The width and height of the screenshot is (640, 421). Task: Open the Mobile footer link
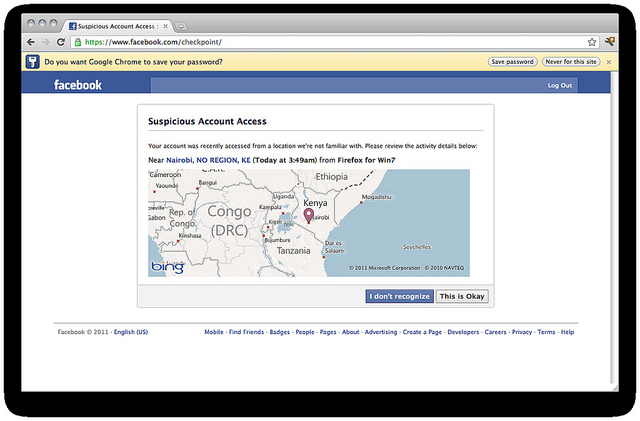click(214, 332)
